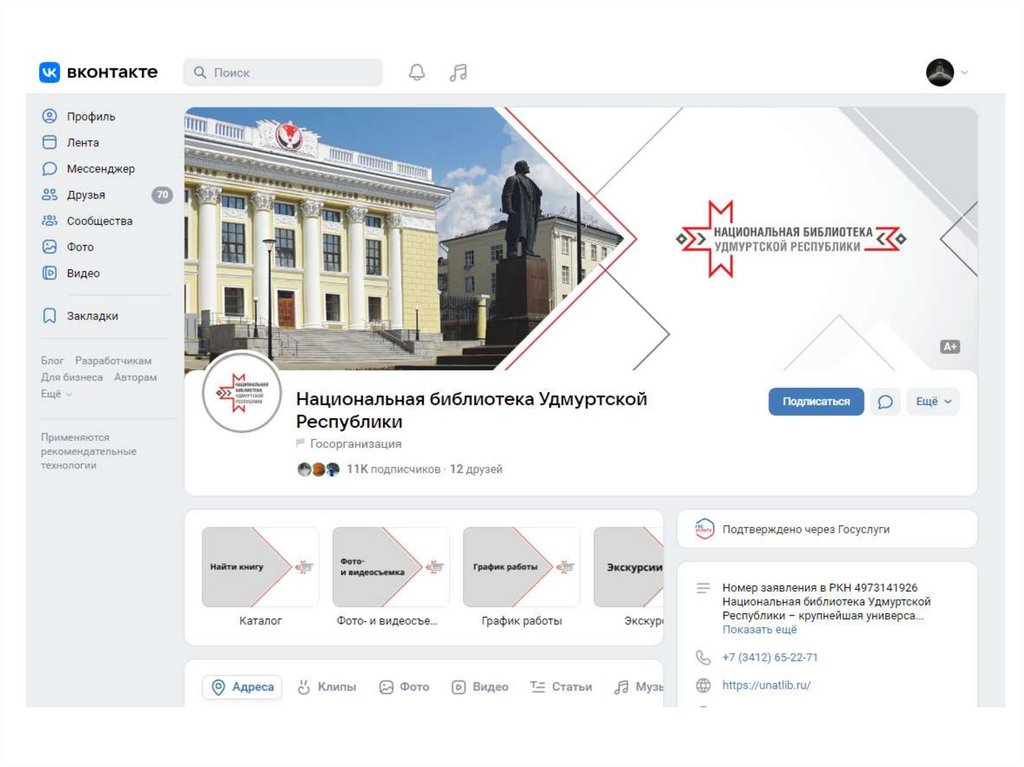Viewport: 1024px width, 767px height.
Task: Switch to the Клипы tab
Action: point(327,687)
